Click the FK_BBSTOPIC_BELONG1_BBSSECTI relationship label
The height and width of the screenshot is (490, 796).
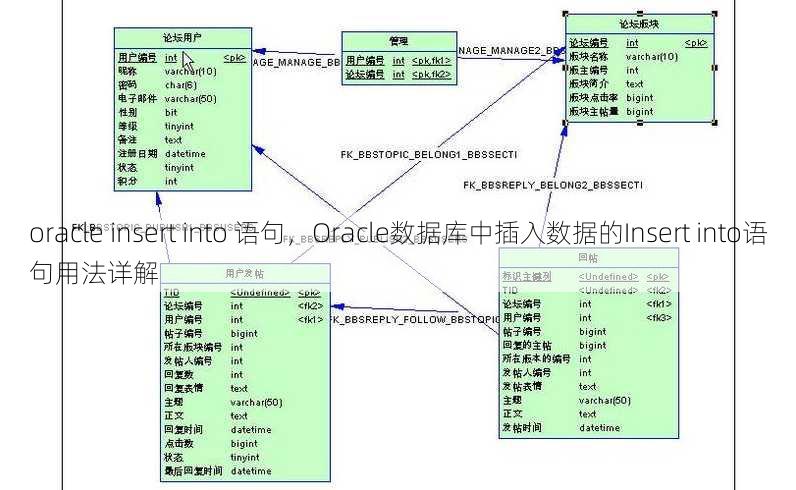429,155
